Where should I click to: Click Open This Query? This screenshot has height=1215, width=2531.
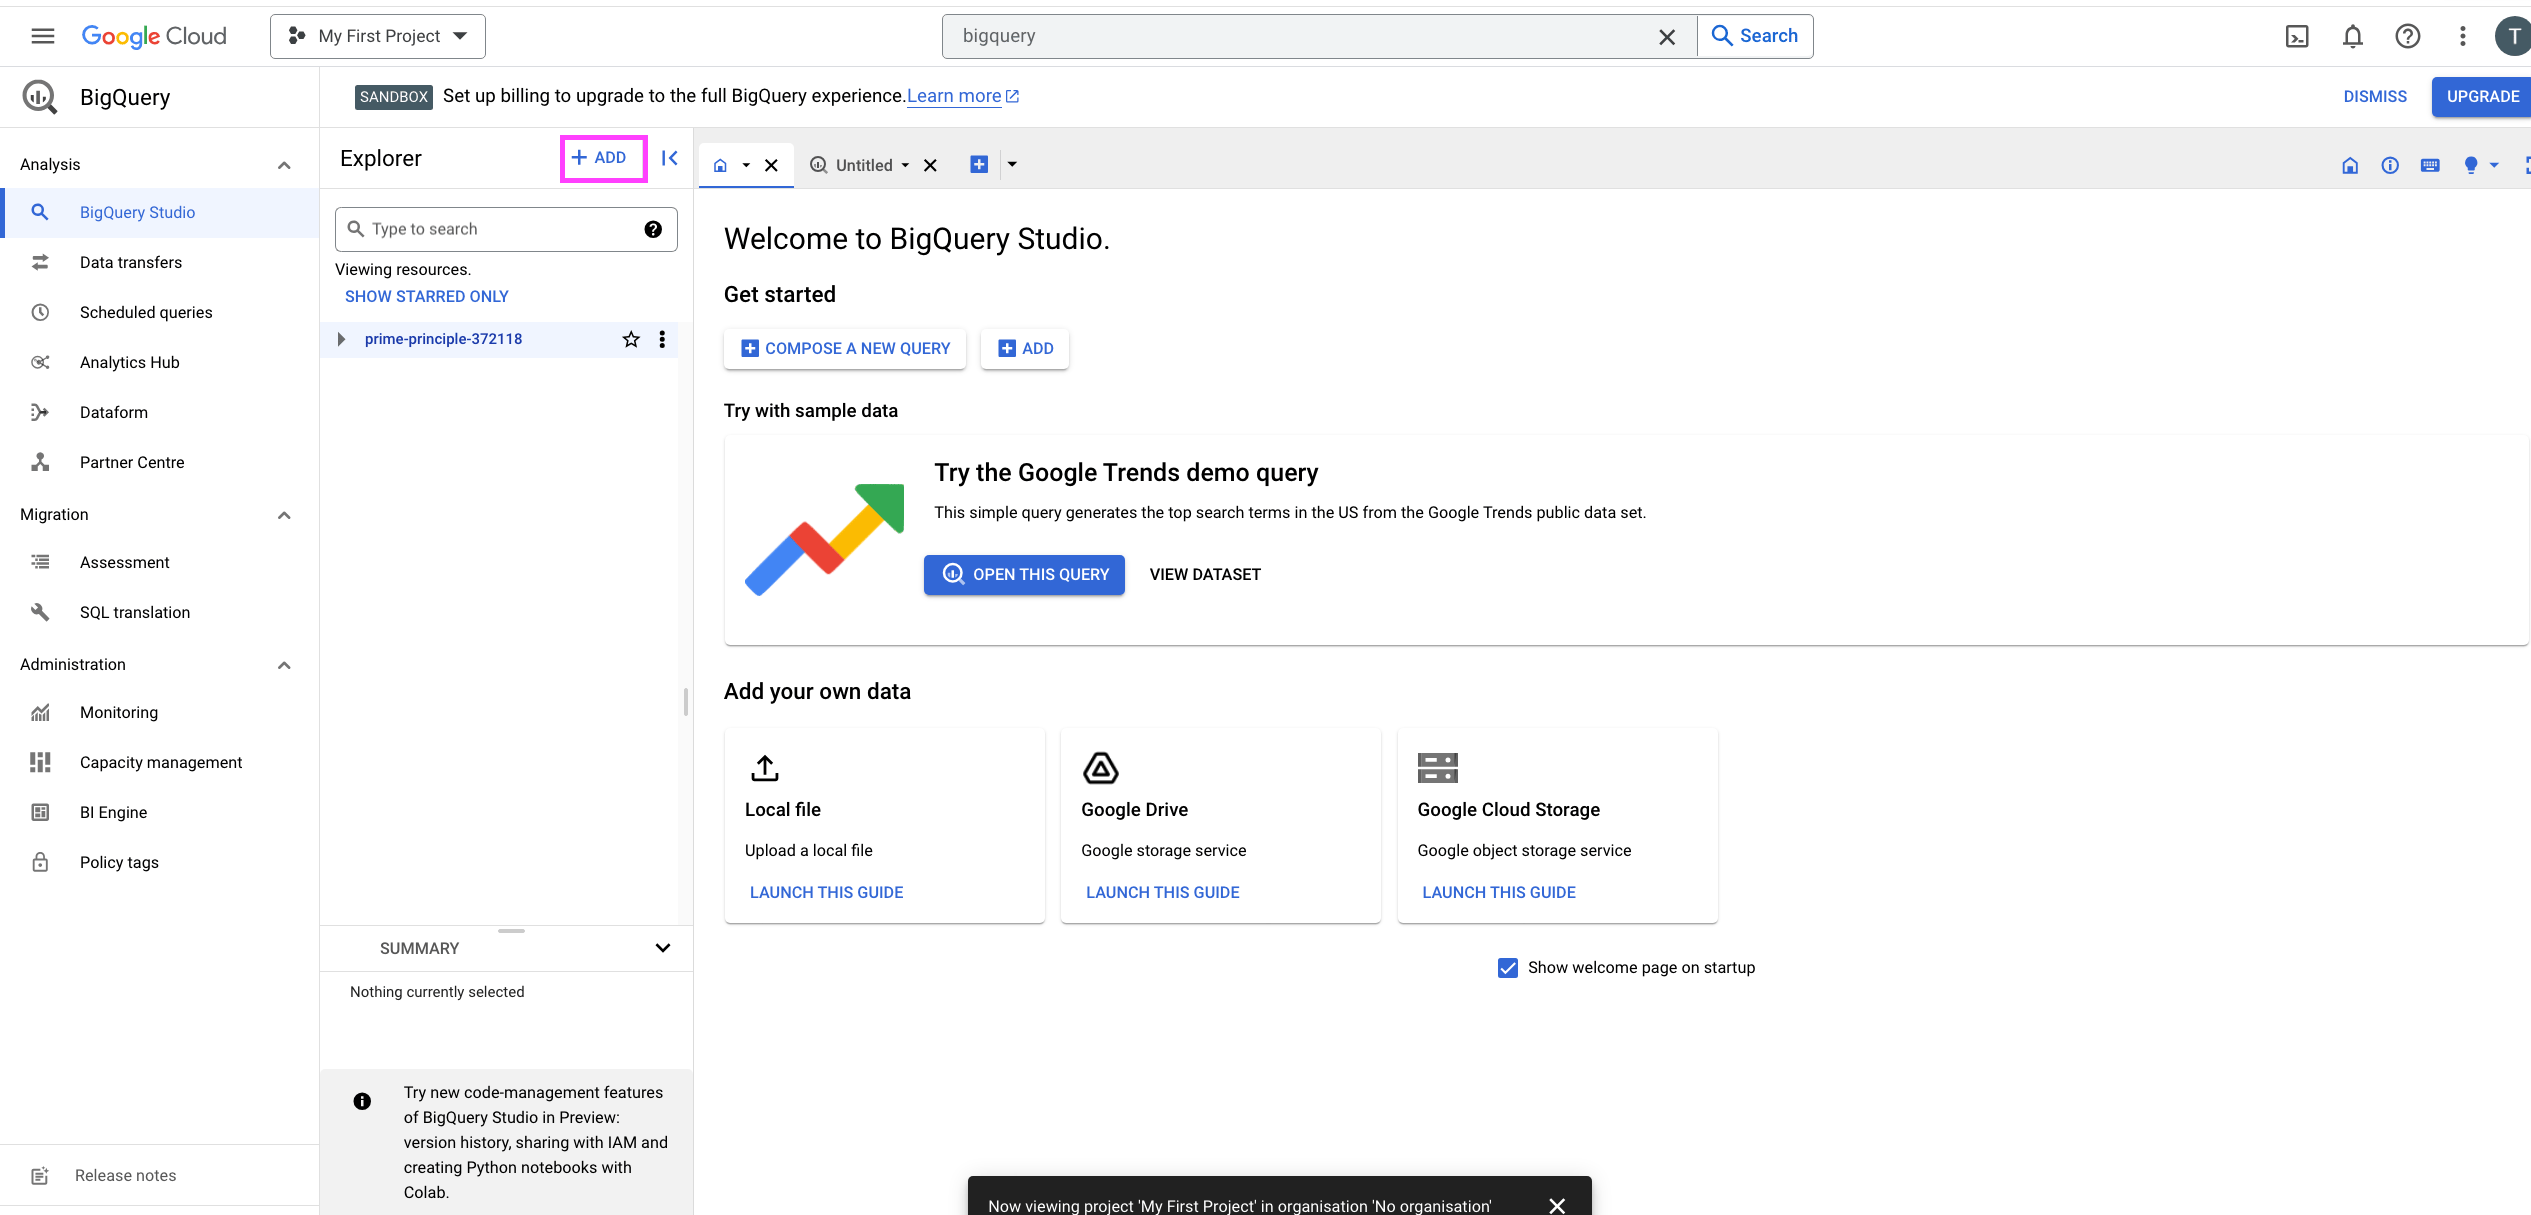1024,575
